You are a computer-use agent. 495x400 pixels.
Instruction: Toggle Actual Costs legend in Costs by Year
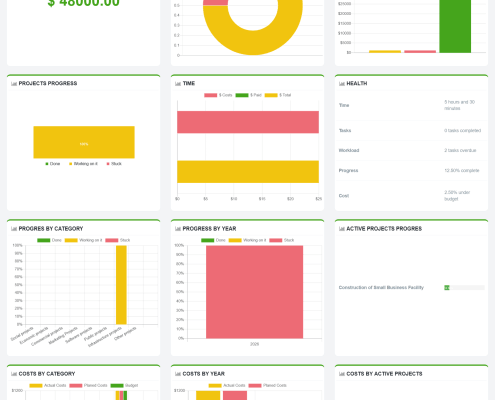pos(227,385)
